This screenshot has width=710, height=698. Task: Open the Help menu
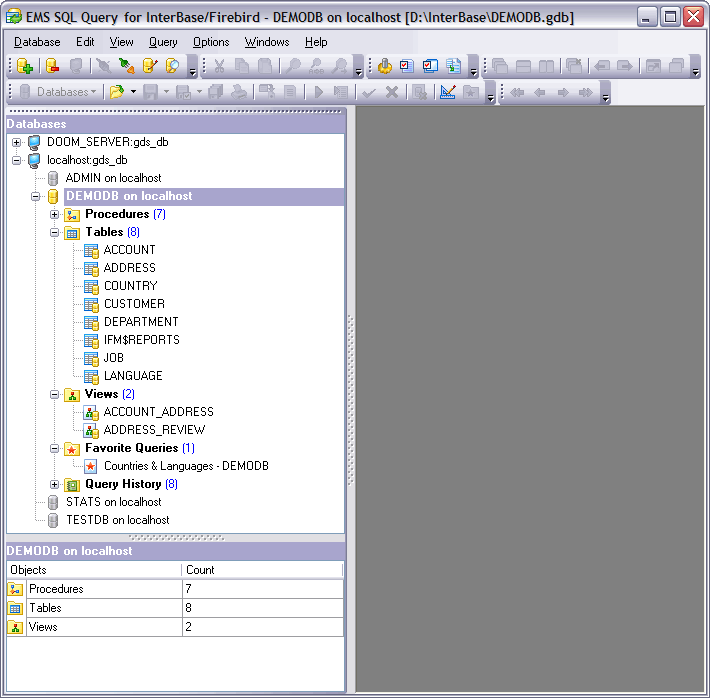click(316, 42)
